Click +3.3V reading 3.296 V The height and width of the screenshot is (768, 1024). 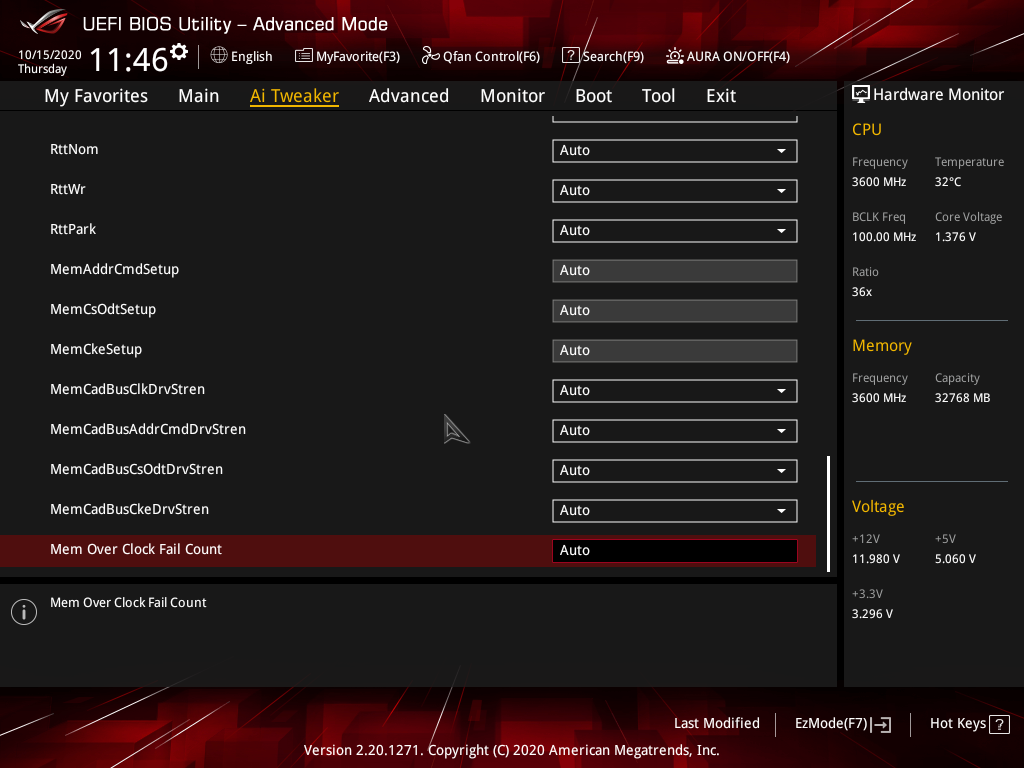tap(872, 613)
